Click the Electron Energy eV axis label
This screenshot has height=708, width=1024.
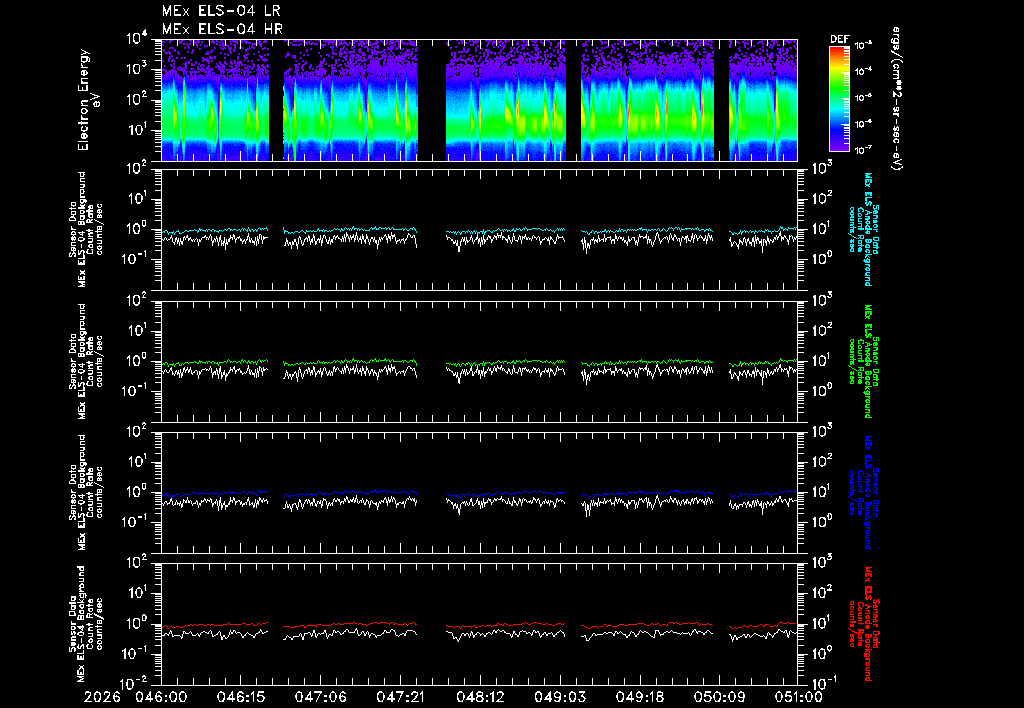pos(88,100)
